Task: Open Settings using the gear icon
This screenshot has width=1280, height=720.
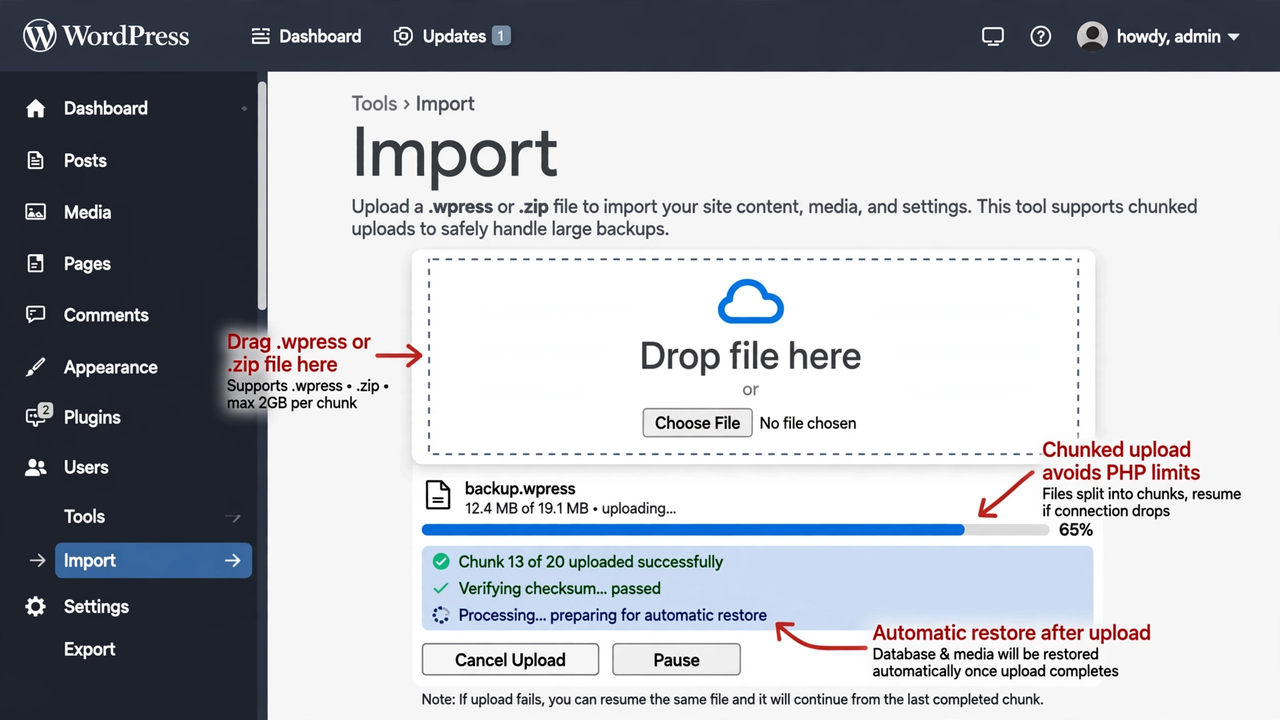Action: [36, 607]
